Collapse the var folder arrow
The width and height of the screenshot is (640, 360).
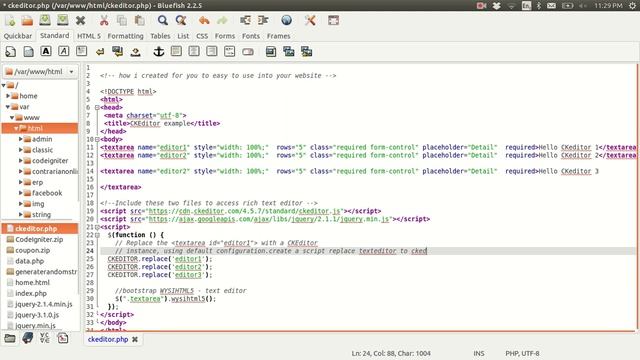(x=8, y=107)
